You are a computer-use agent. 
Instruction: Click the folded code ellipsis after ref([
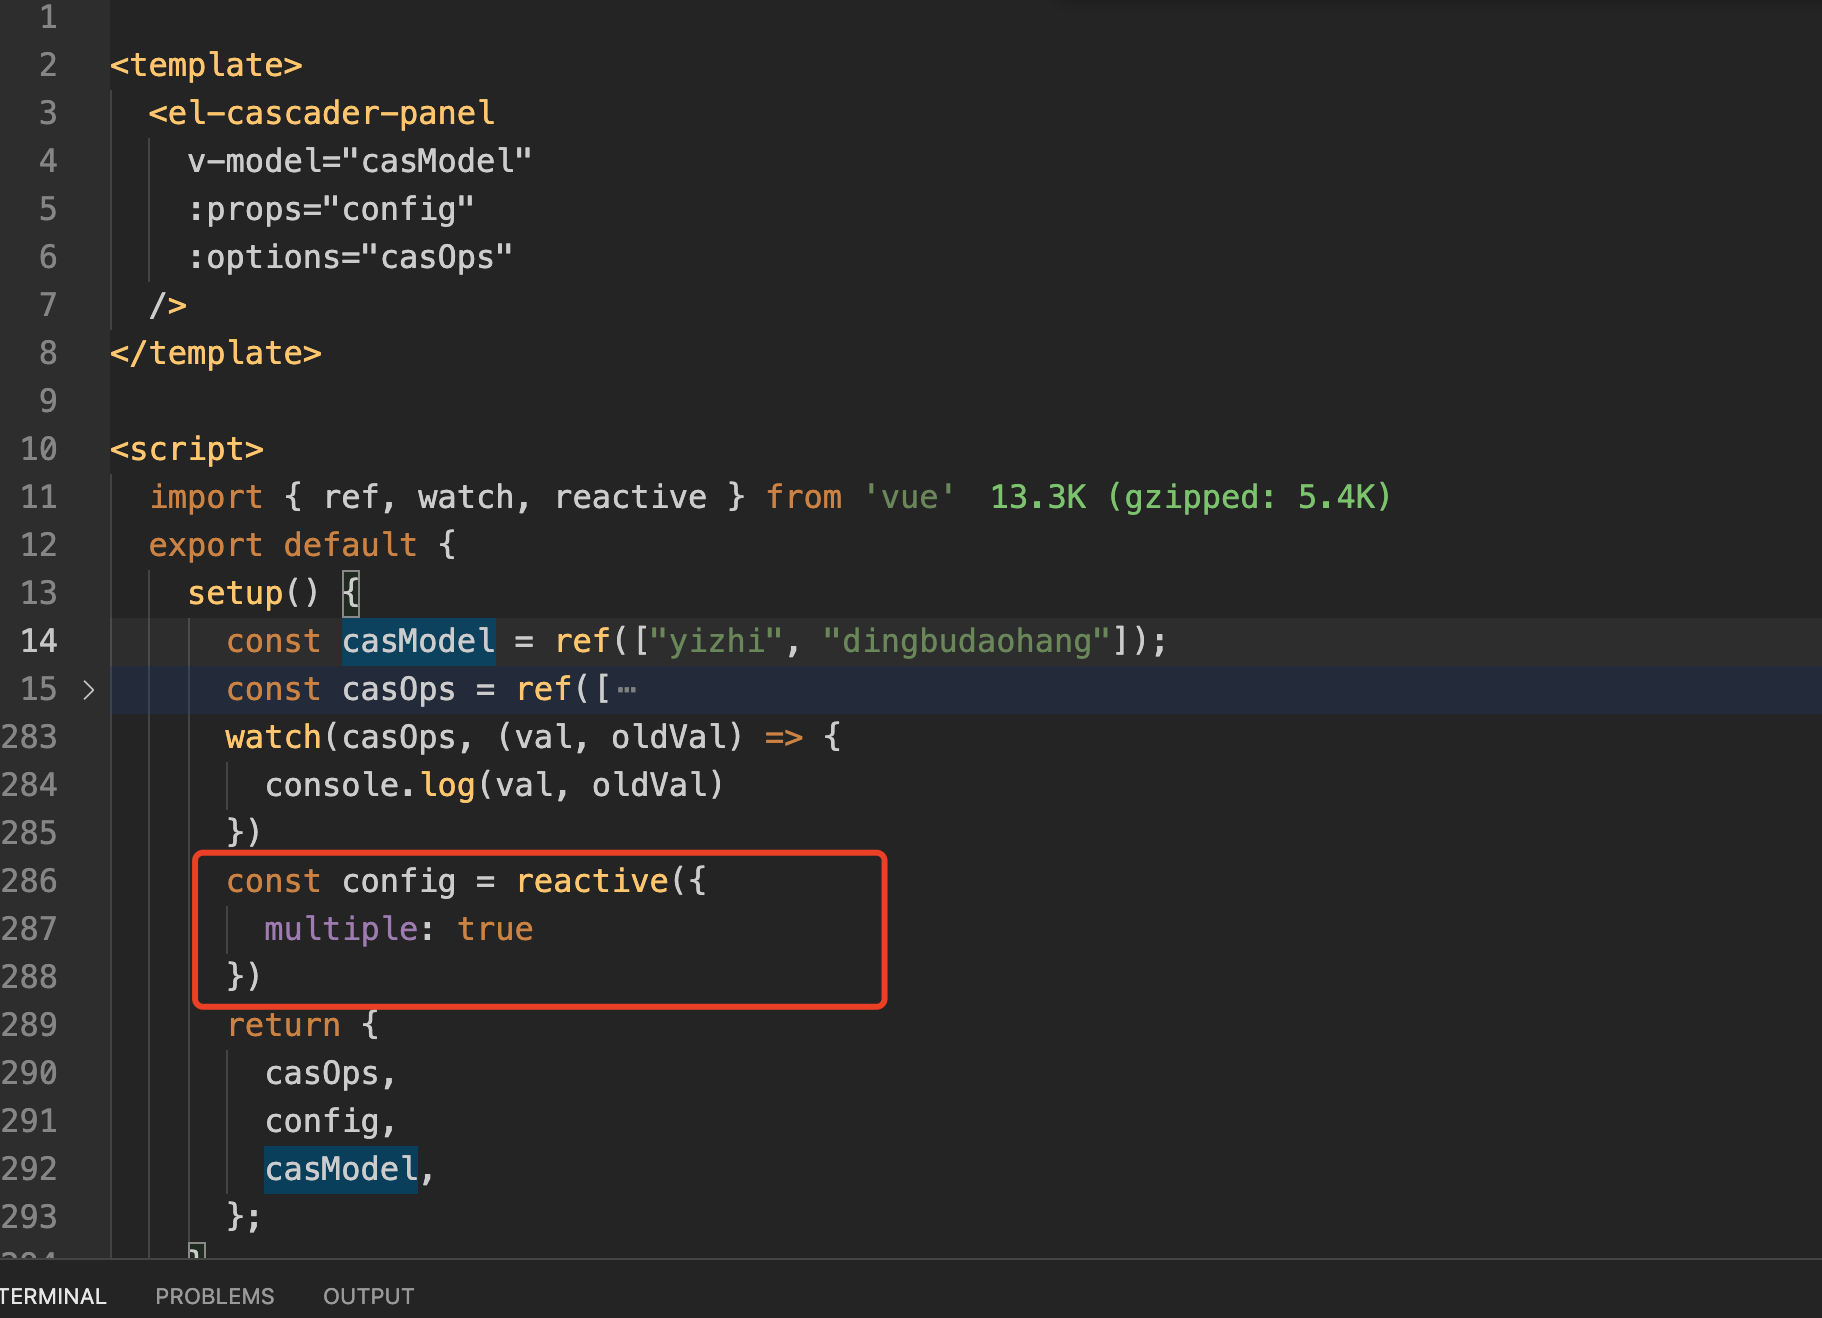coord(627,690)
